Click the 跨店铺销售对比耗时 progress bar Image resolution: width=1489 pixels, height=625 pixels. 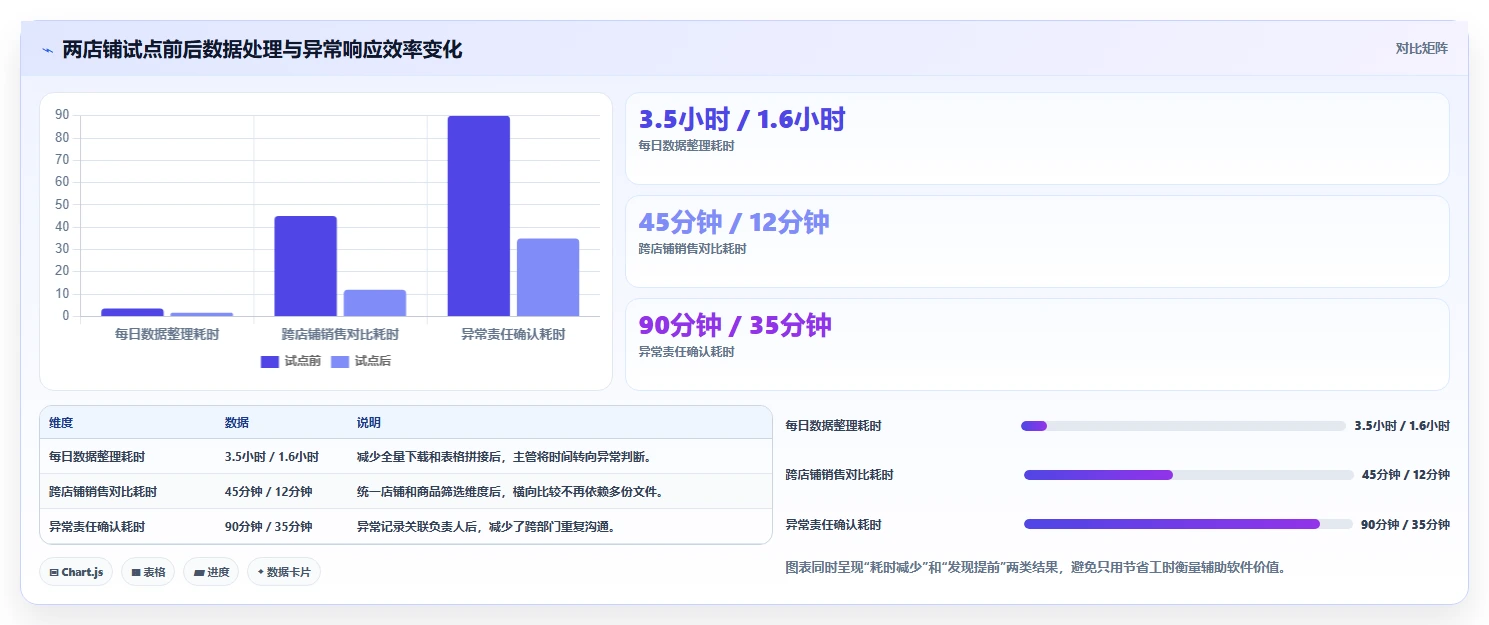point(1188,475)
